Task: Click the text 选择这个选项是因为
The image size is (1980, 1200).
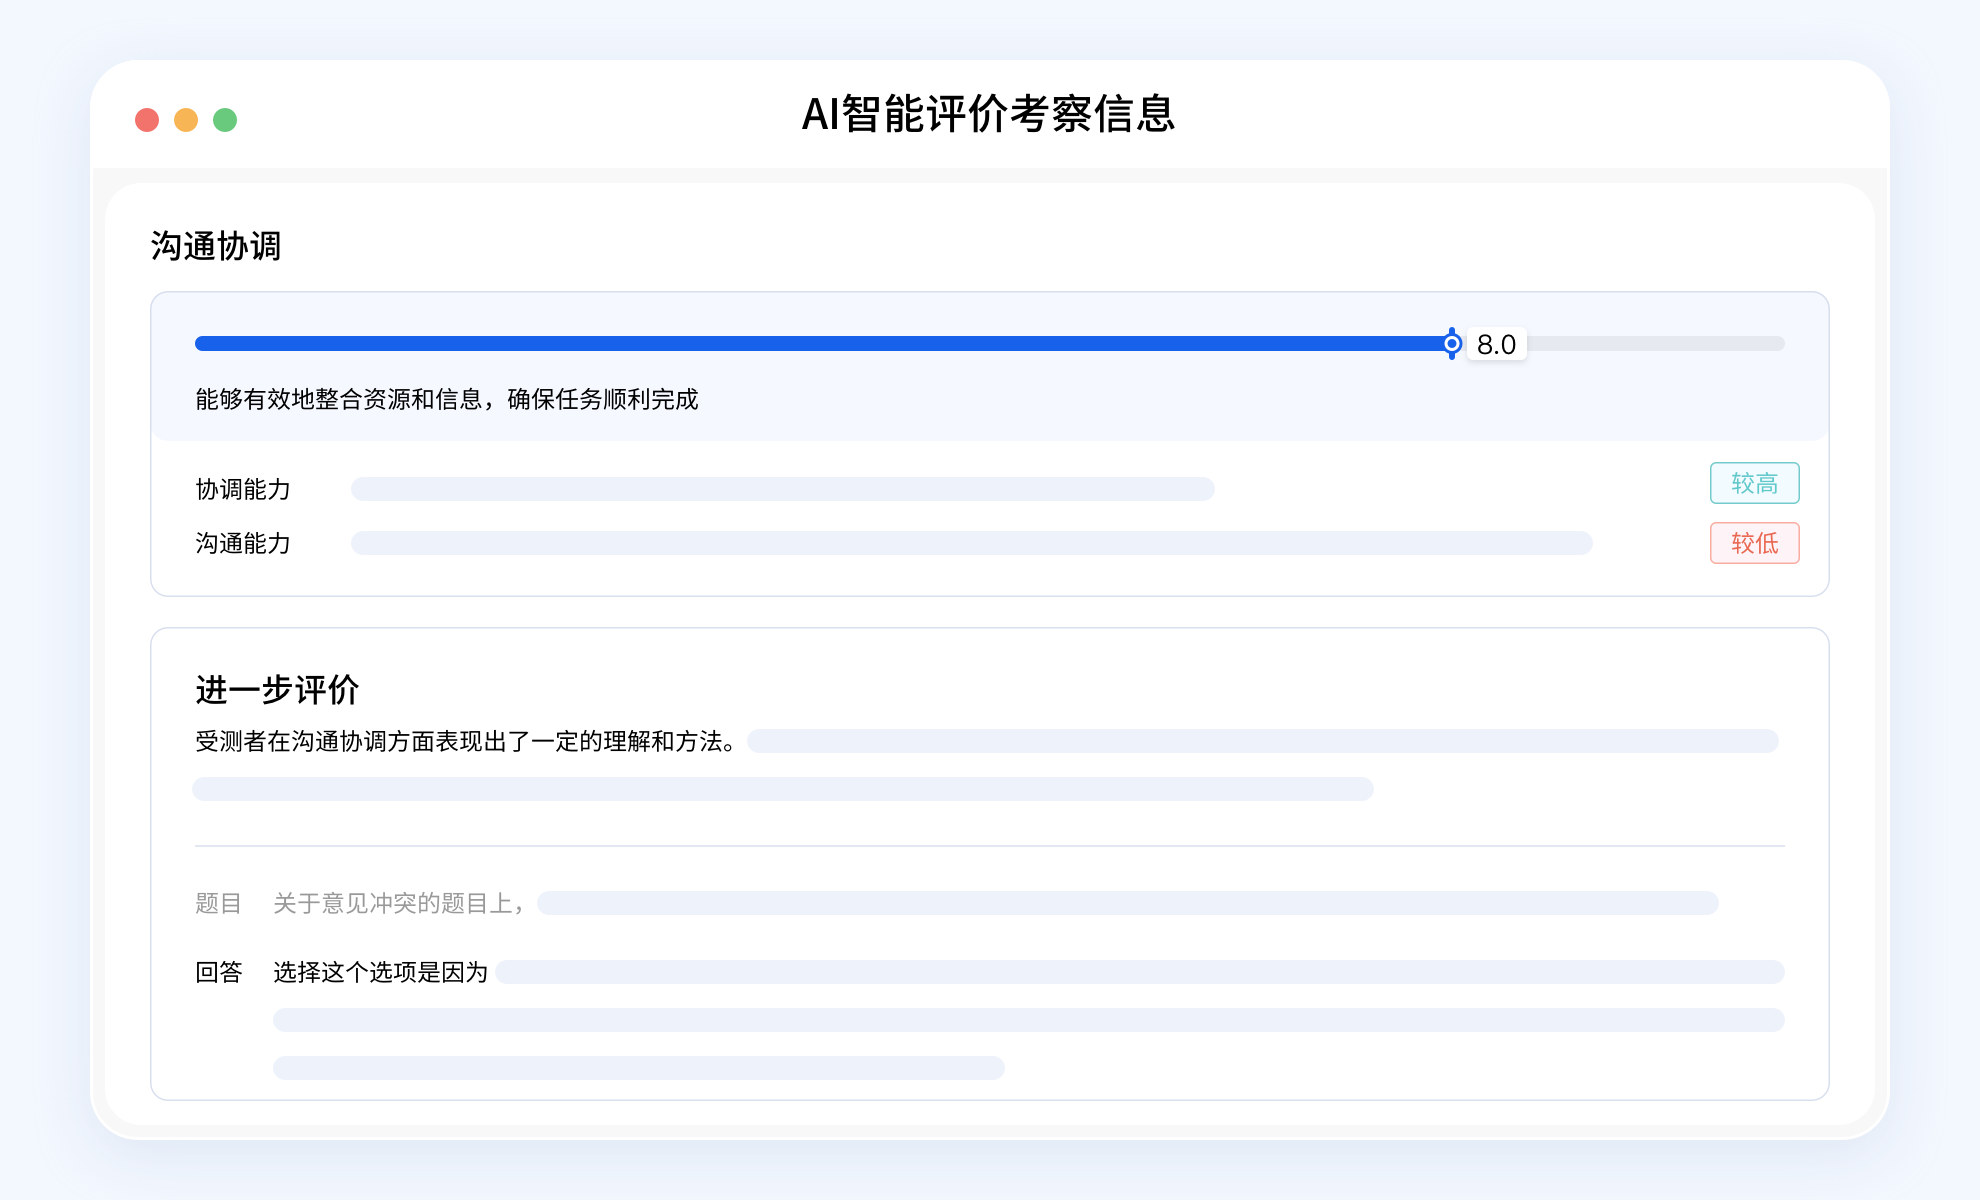Action: click(380, 972)
